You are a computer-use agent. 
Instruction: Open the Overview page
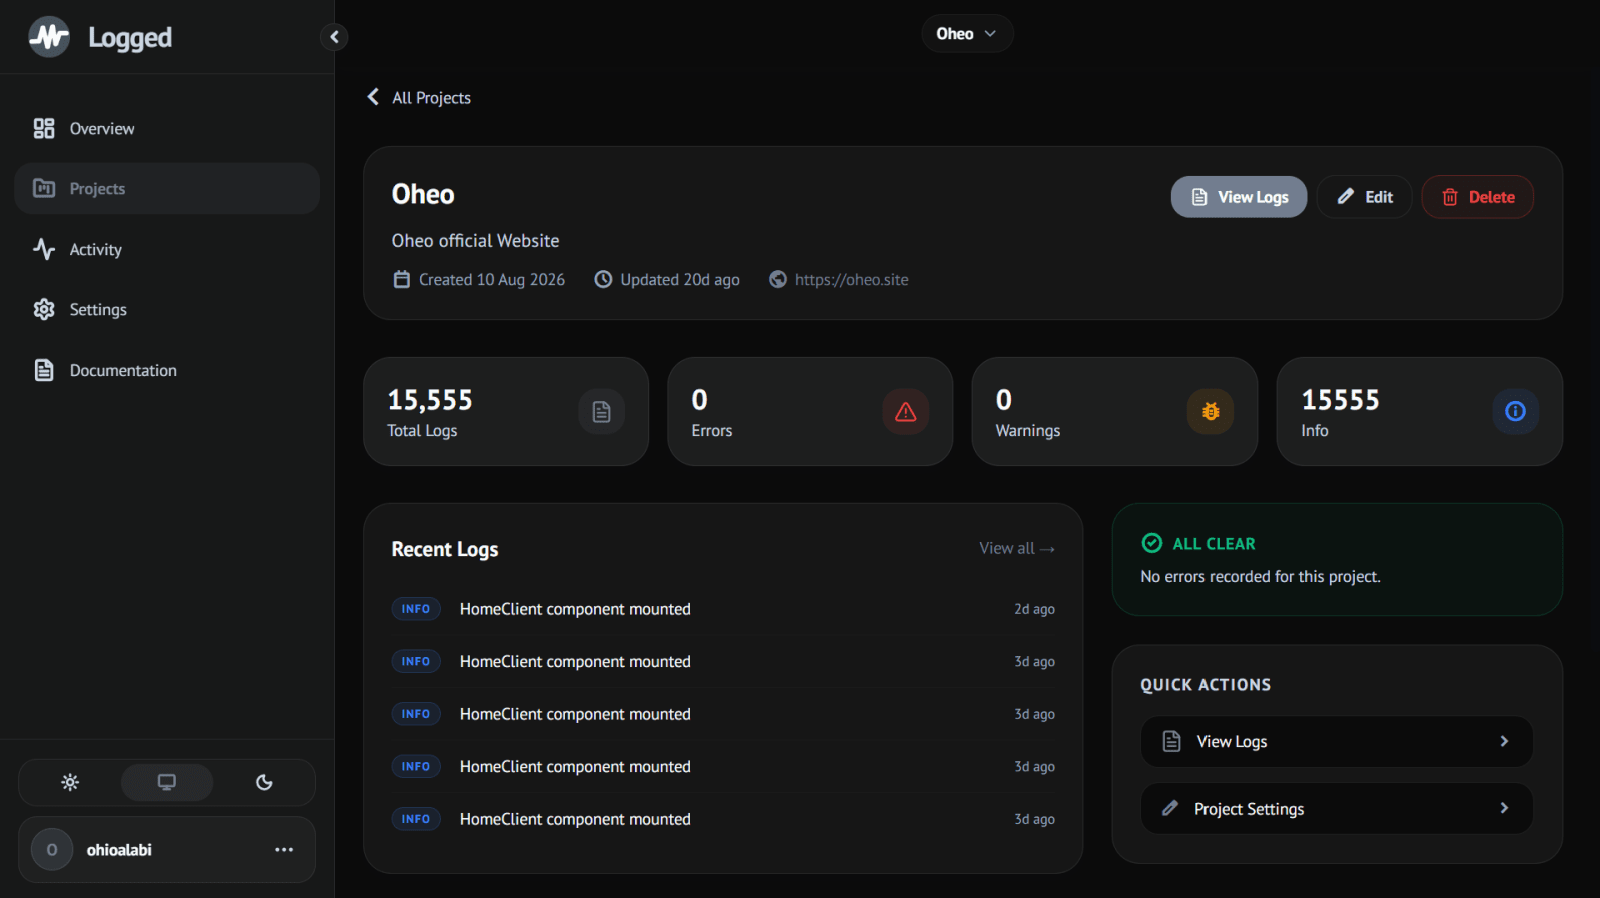click(x=167, y=128)
